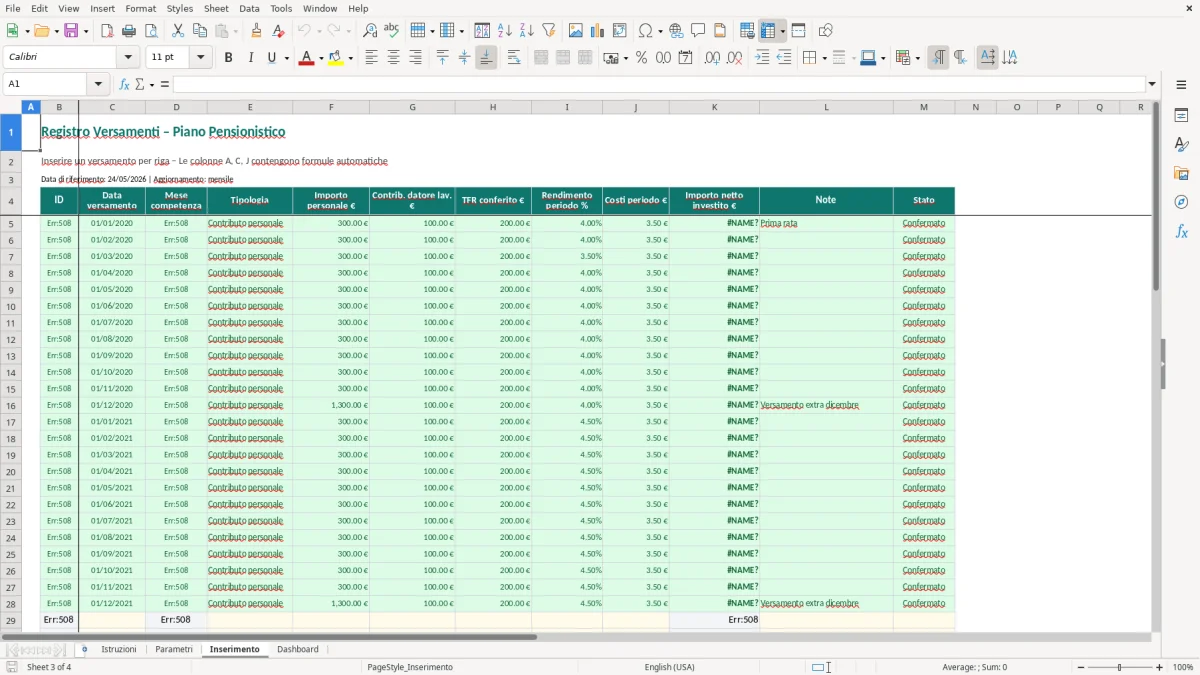Click Format as Percent icon
Screen dimensions: 1200x675
642,58
